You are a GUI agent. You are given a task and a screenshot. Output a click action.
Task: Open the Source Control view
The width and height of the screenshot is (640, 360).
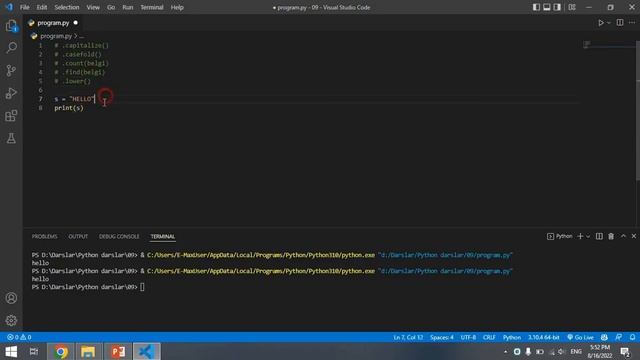click(x=11, y=70)
